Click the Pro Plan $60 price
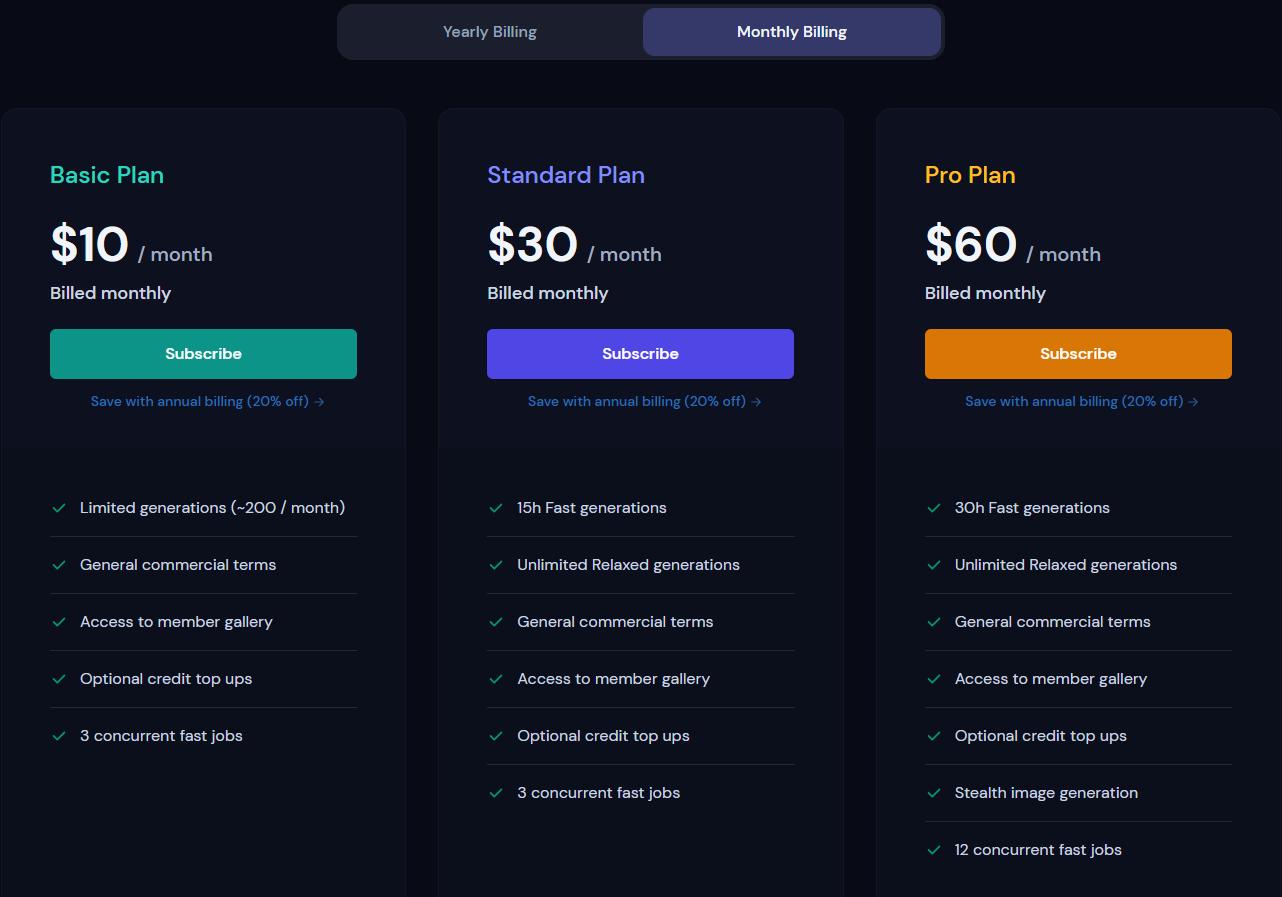This screenshot has height=897, width=1282. pos(971,245)
